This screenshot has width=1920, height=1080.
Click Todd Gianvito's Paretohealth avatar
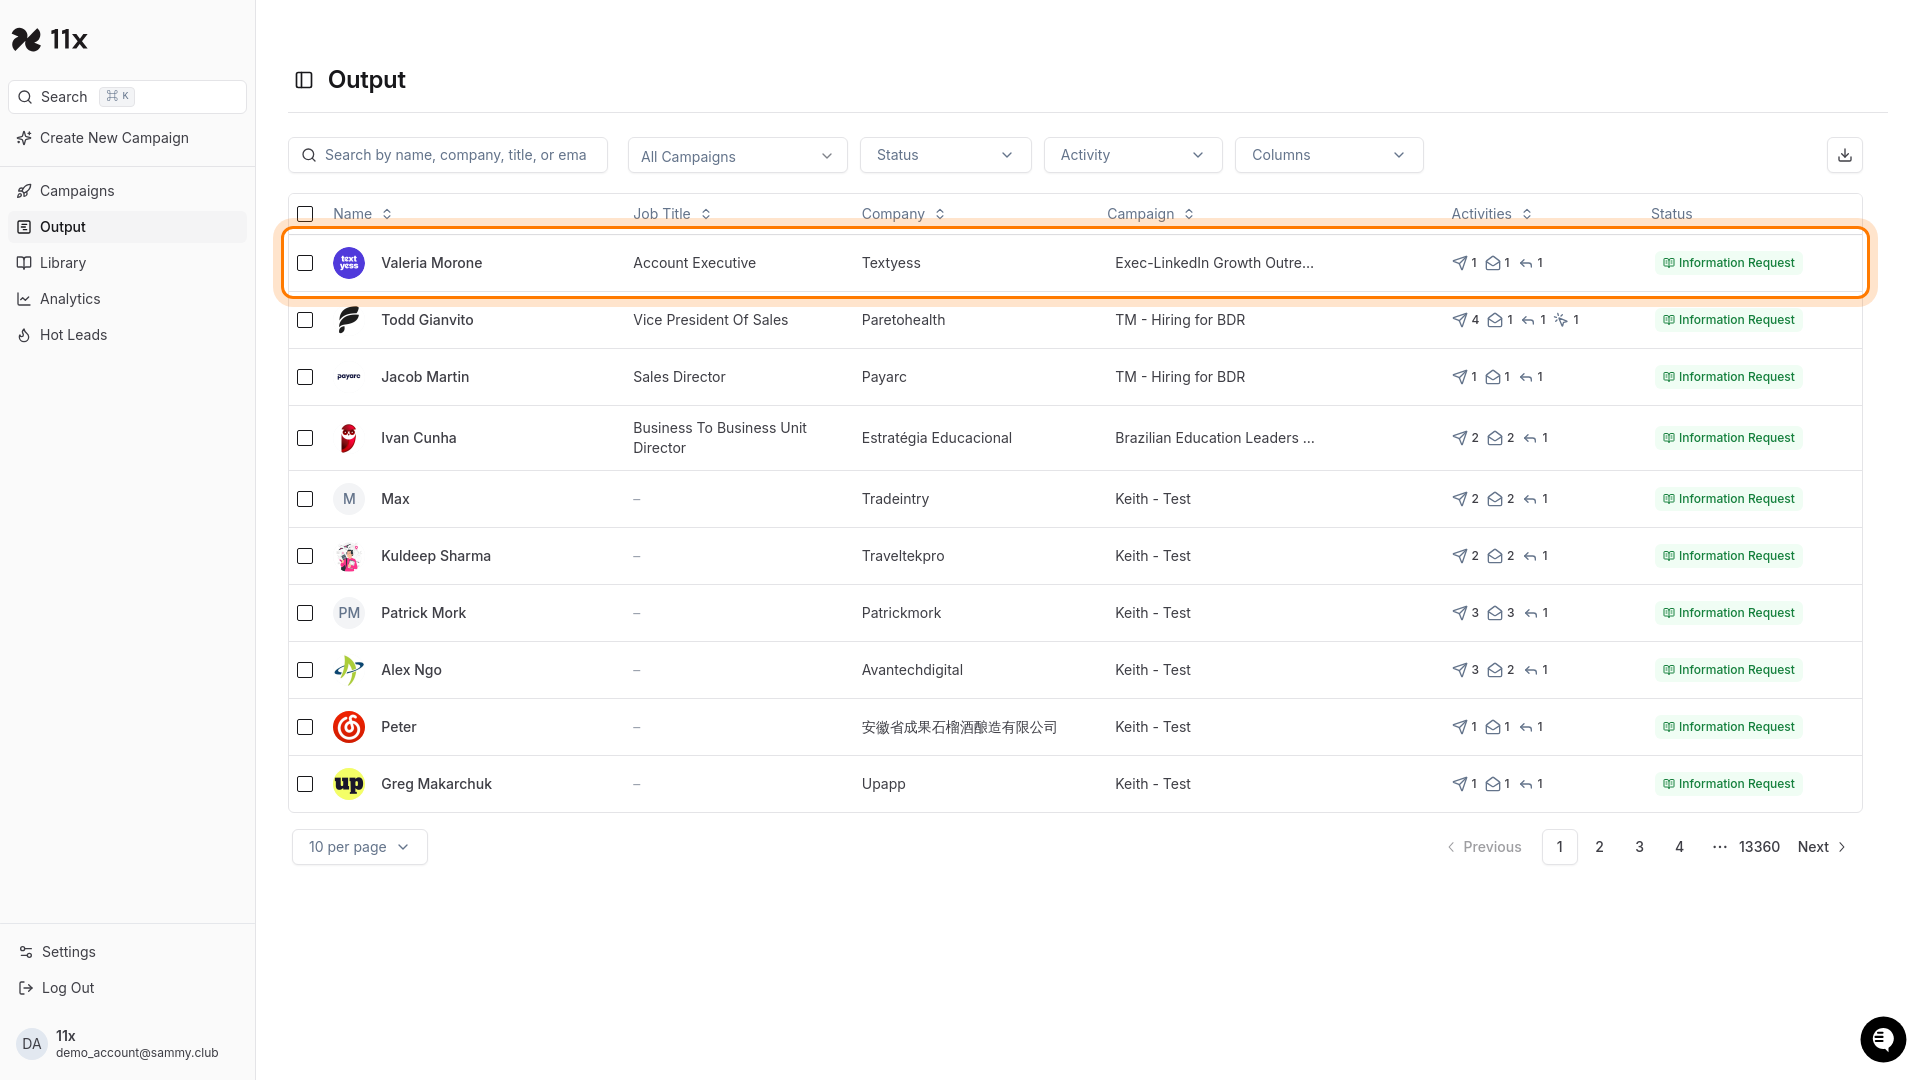coord(349,320)
